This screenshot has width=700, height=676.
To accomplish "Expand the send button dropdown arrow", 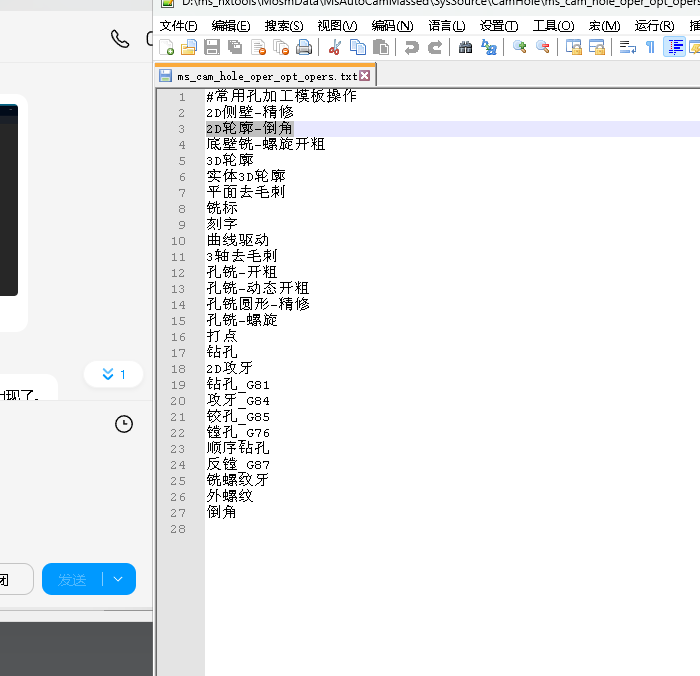I will click(x=118, y=579).
